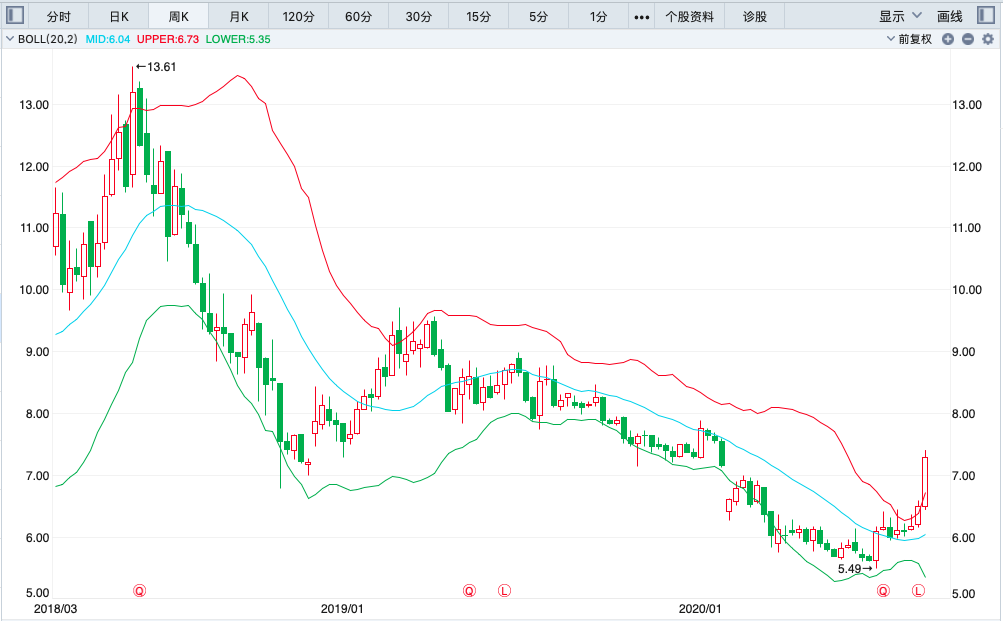Switch to the 月K monthly chart tab

coord(239,16)
